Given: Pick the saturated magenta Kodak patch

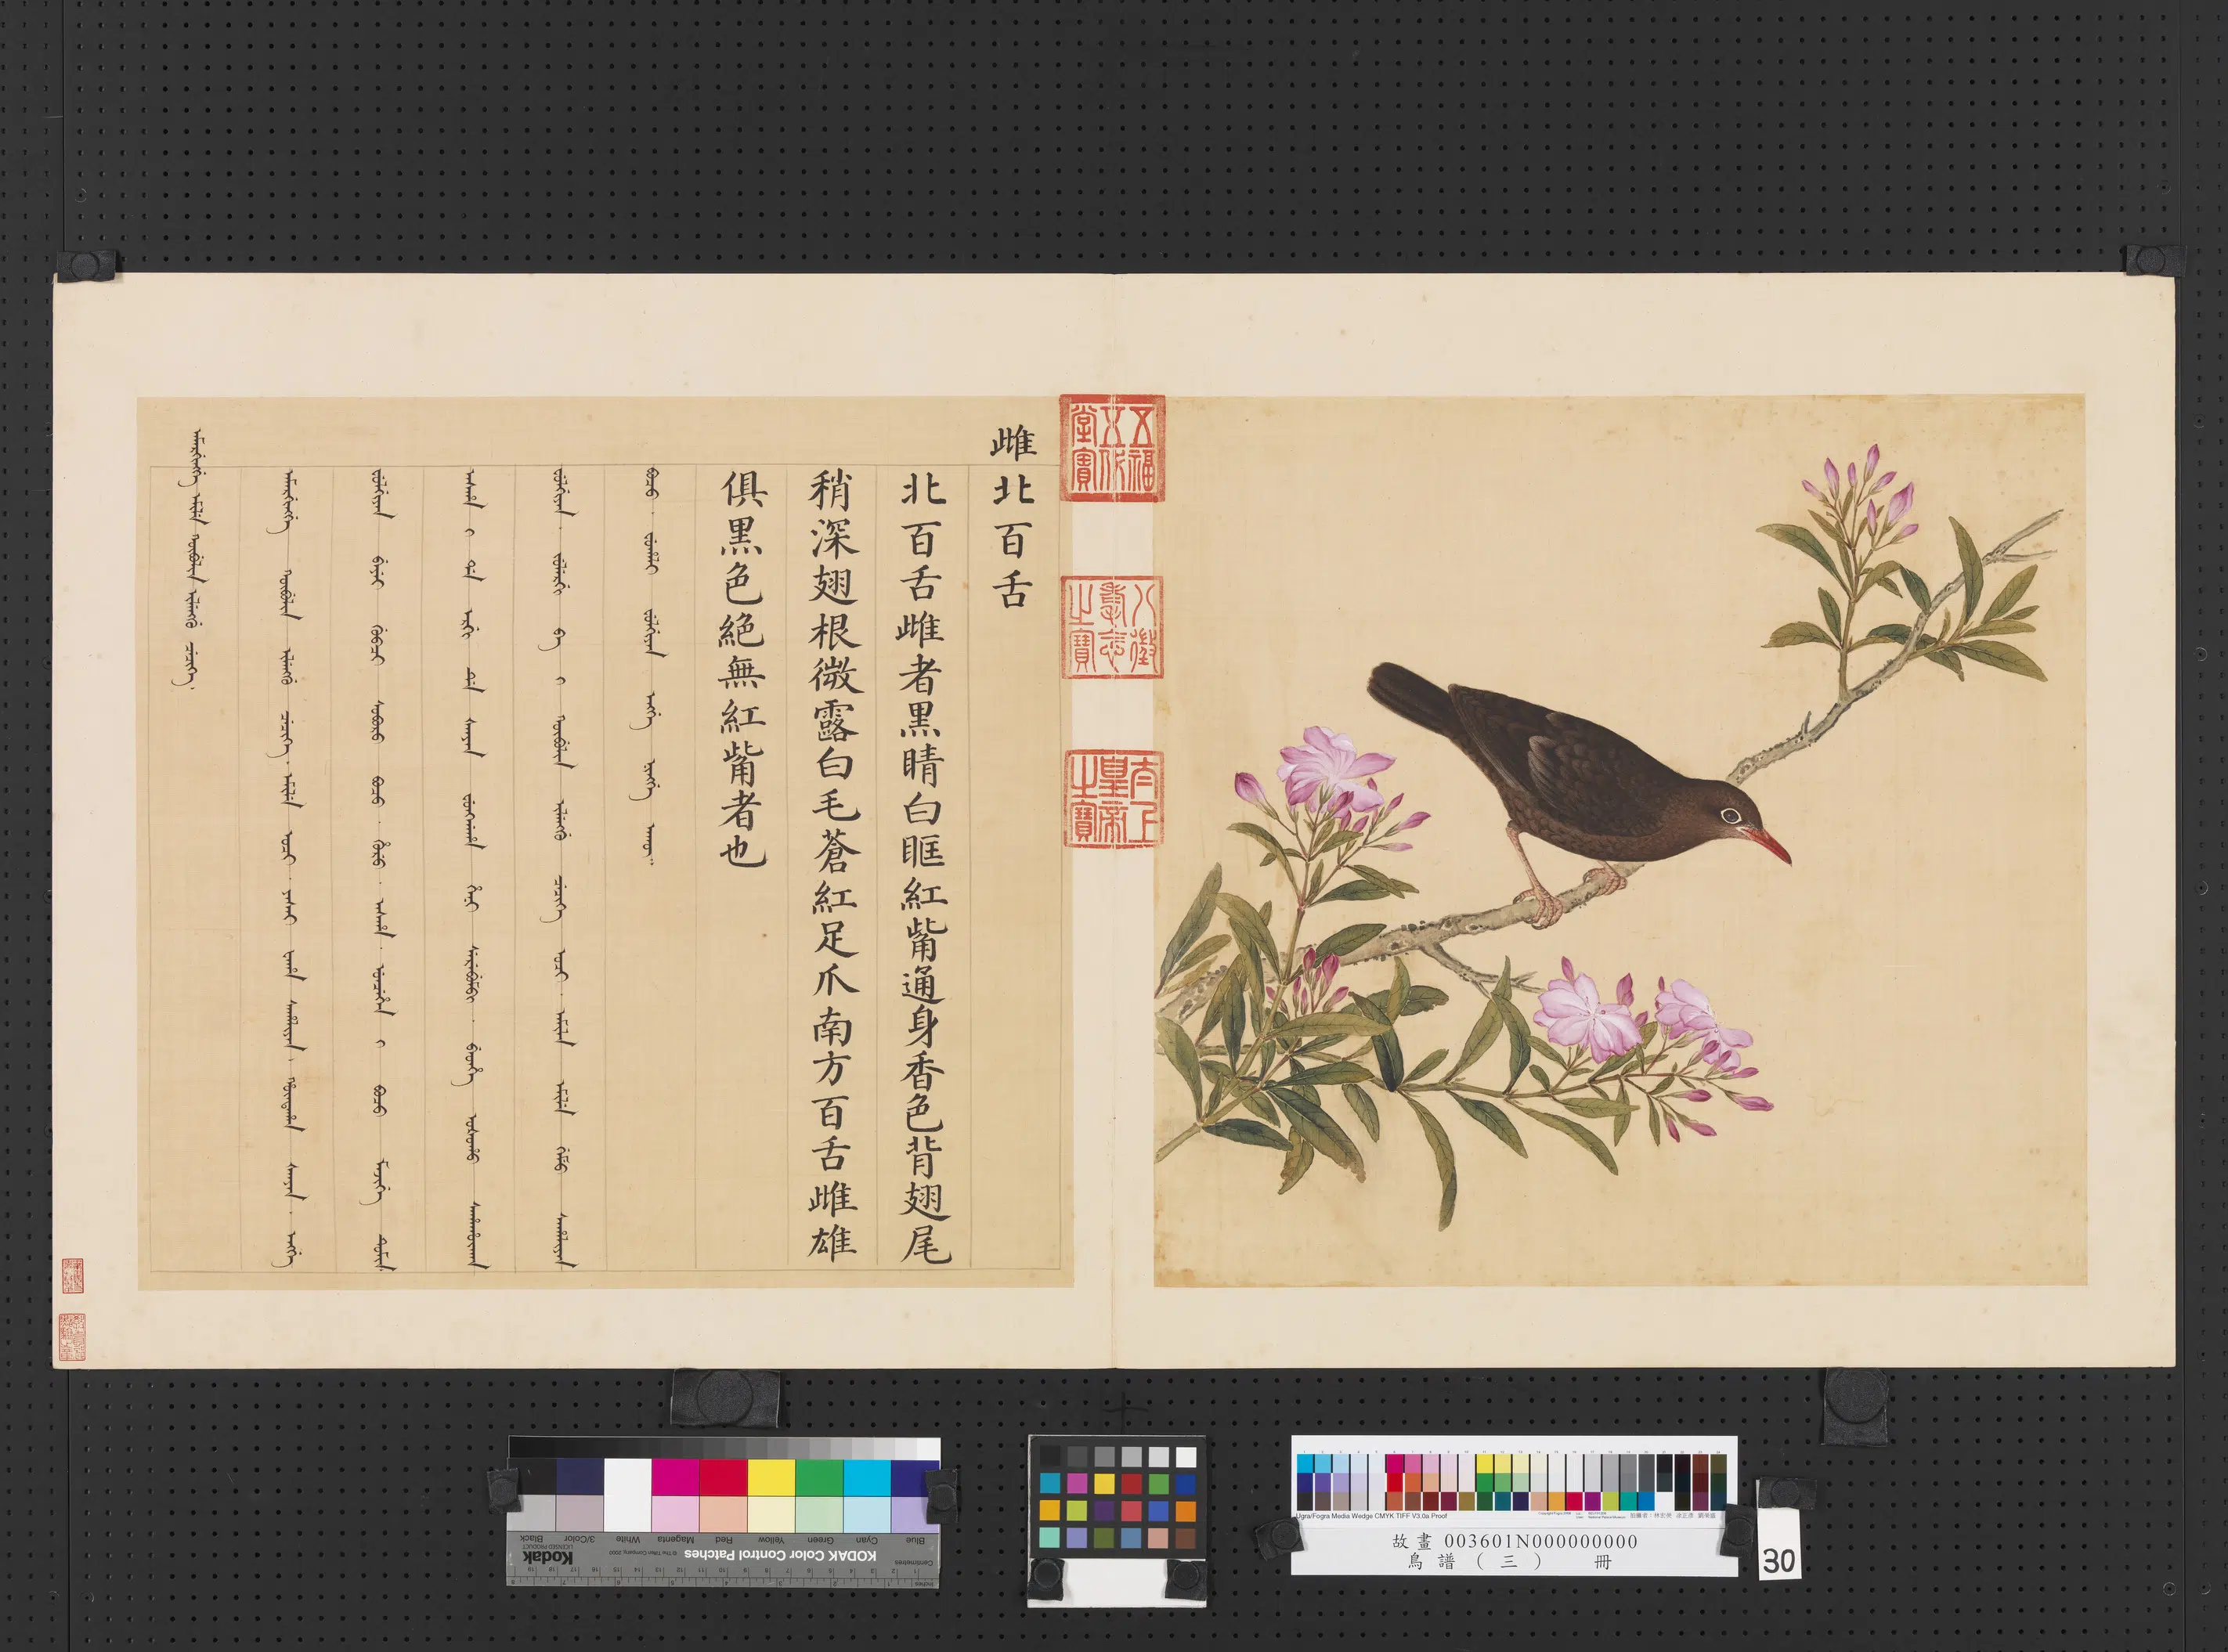Looking at the screenshot, I should point(675,1477).
